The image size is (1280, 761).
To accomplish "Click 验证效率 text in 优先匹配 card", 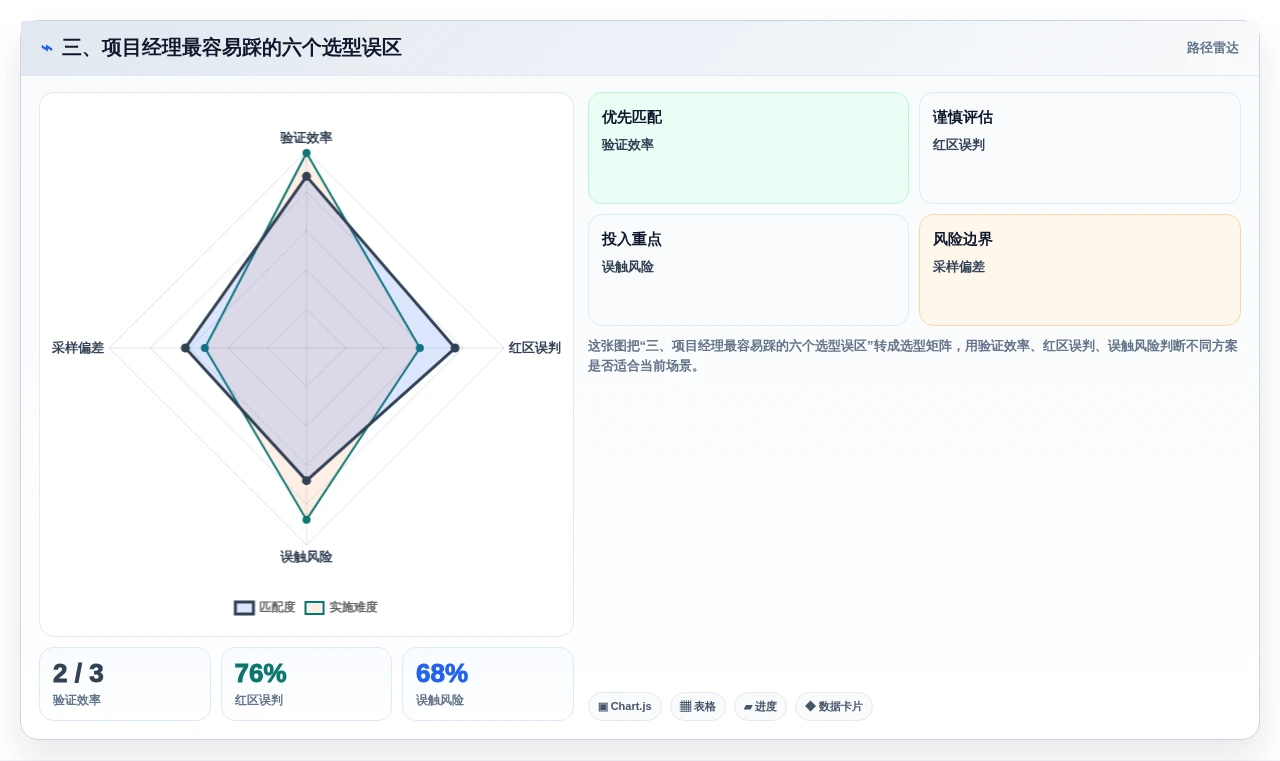I will coord(628,145).
